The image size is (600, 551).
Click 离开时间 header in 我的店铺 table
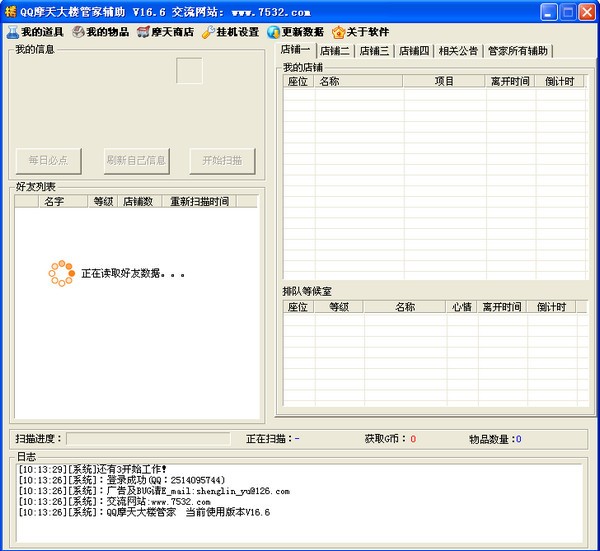click(510, 81)
